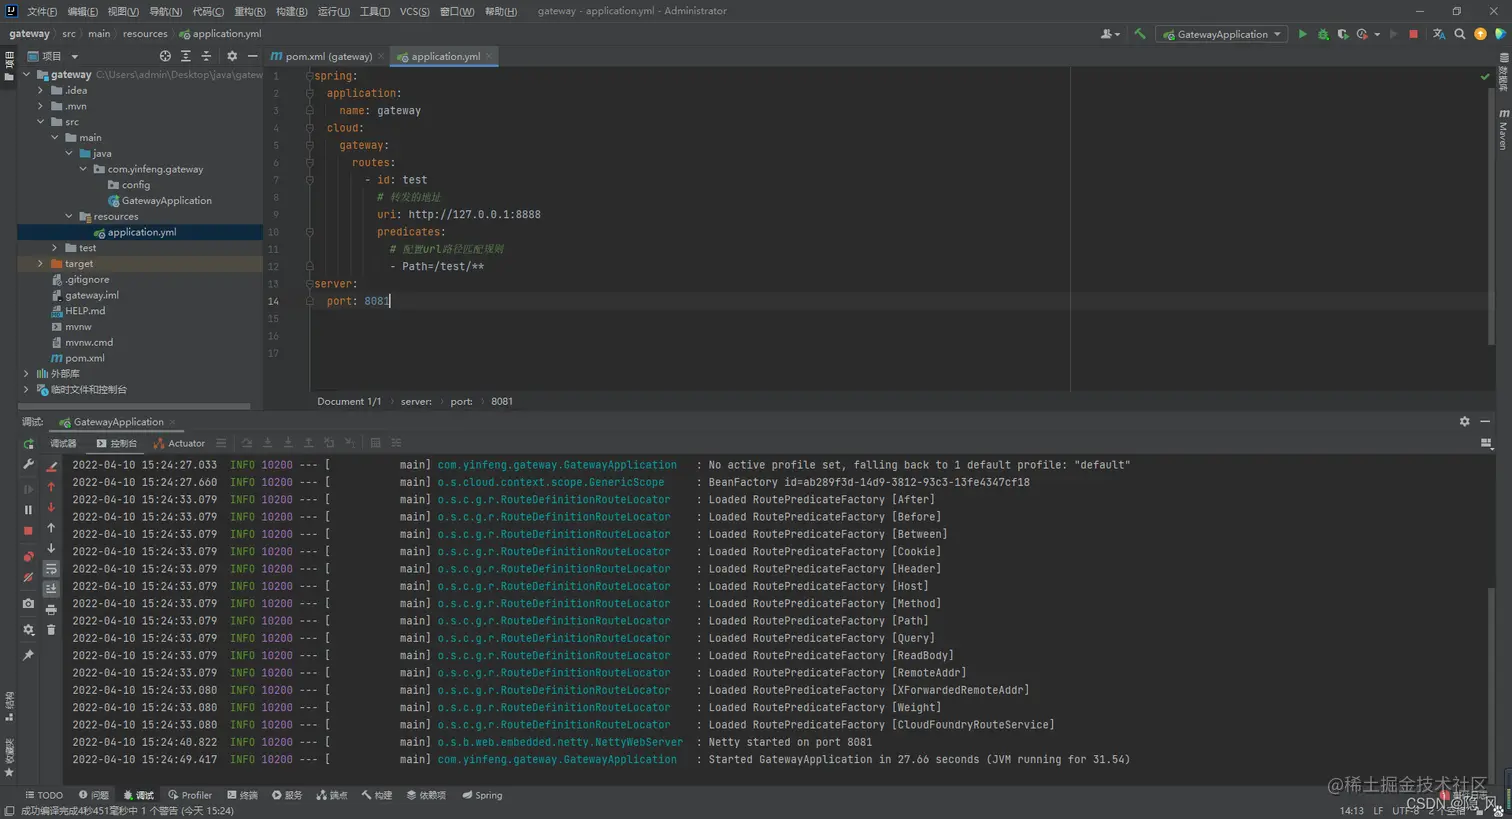The image size is (1512, 819).
Task: Switch to pom.xml (gateway) editor tab
Action: tap(328, 56)
